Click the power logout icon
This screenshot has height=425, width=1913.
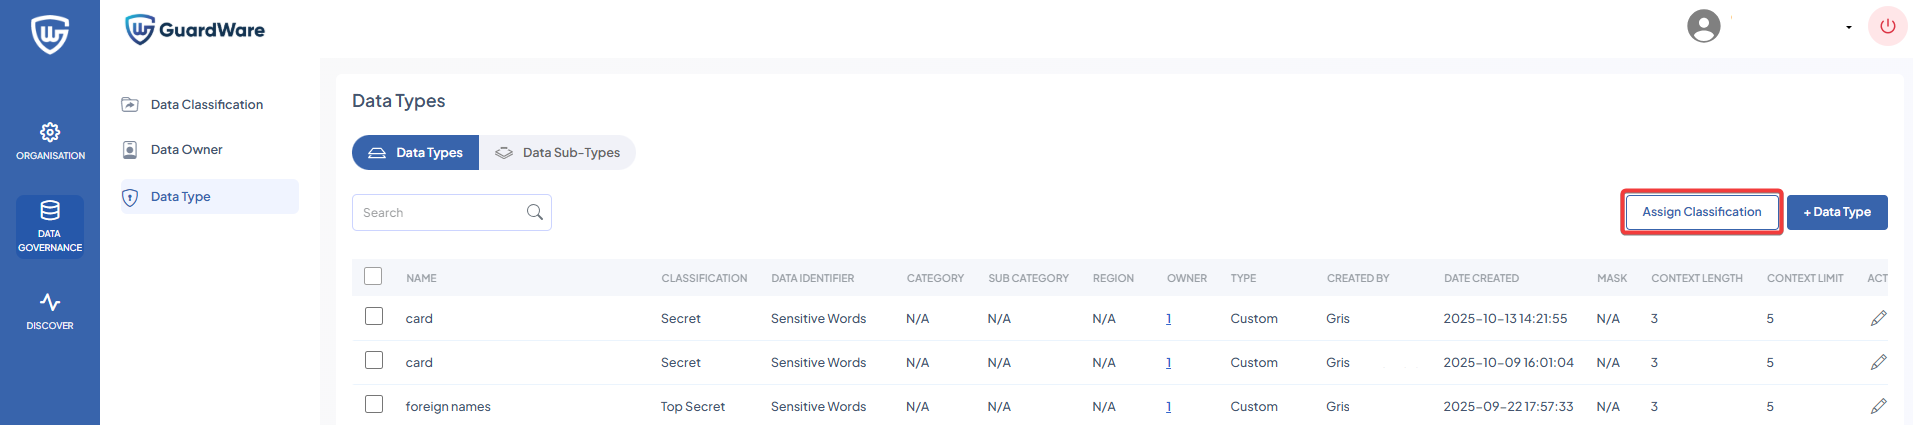coord(1887,27)
